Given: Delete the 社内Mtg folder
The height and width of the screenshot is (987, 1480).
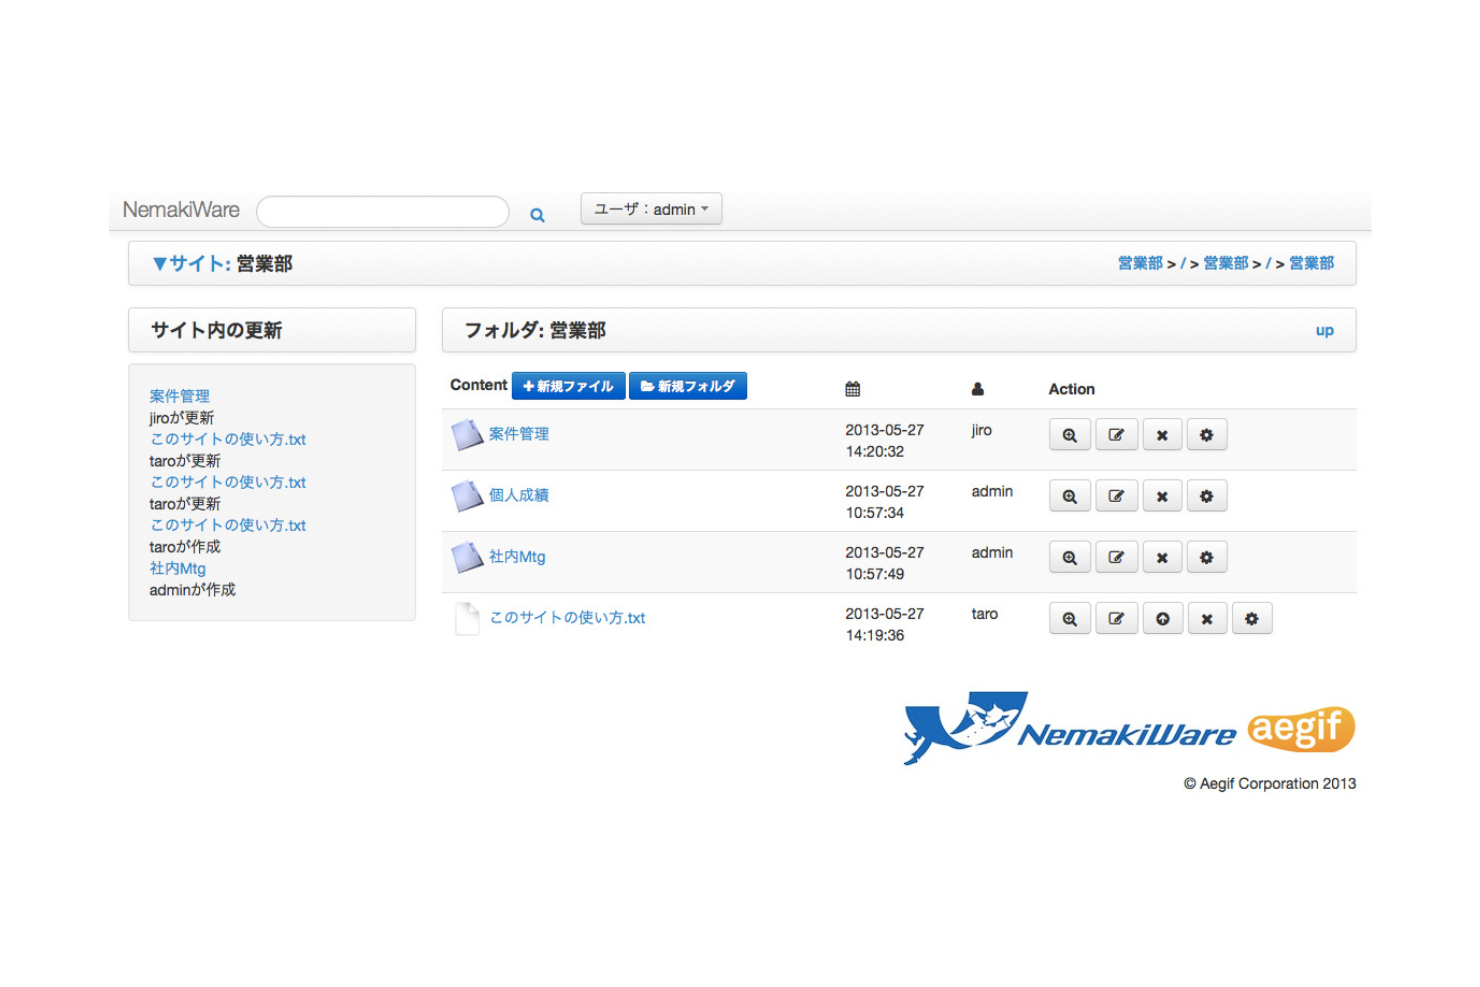Looking at the screenshot, I should pos(1162,557).
